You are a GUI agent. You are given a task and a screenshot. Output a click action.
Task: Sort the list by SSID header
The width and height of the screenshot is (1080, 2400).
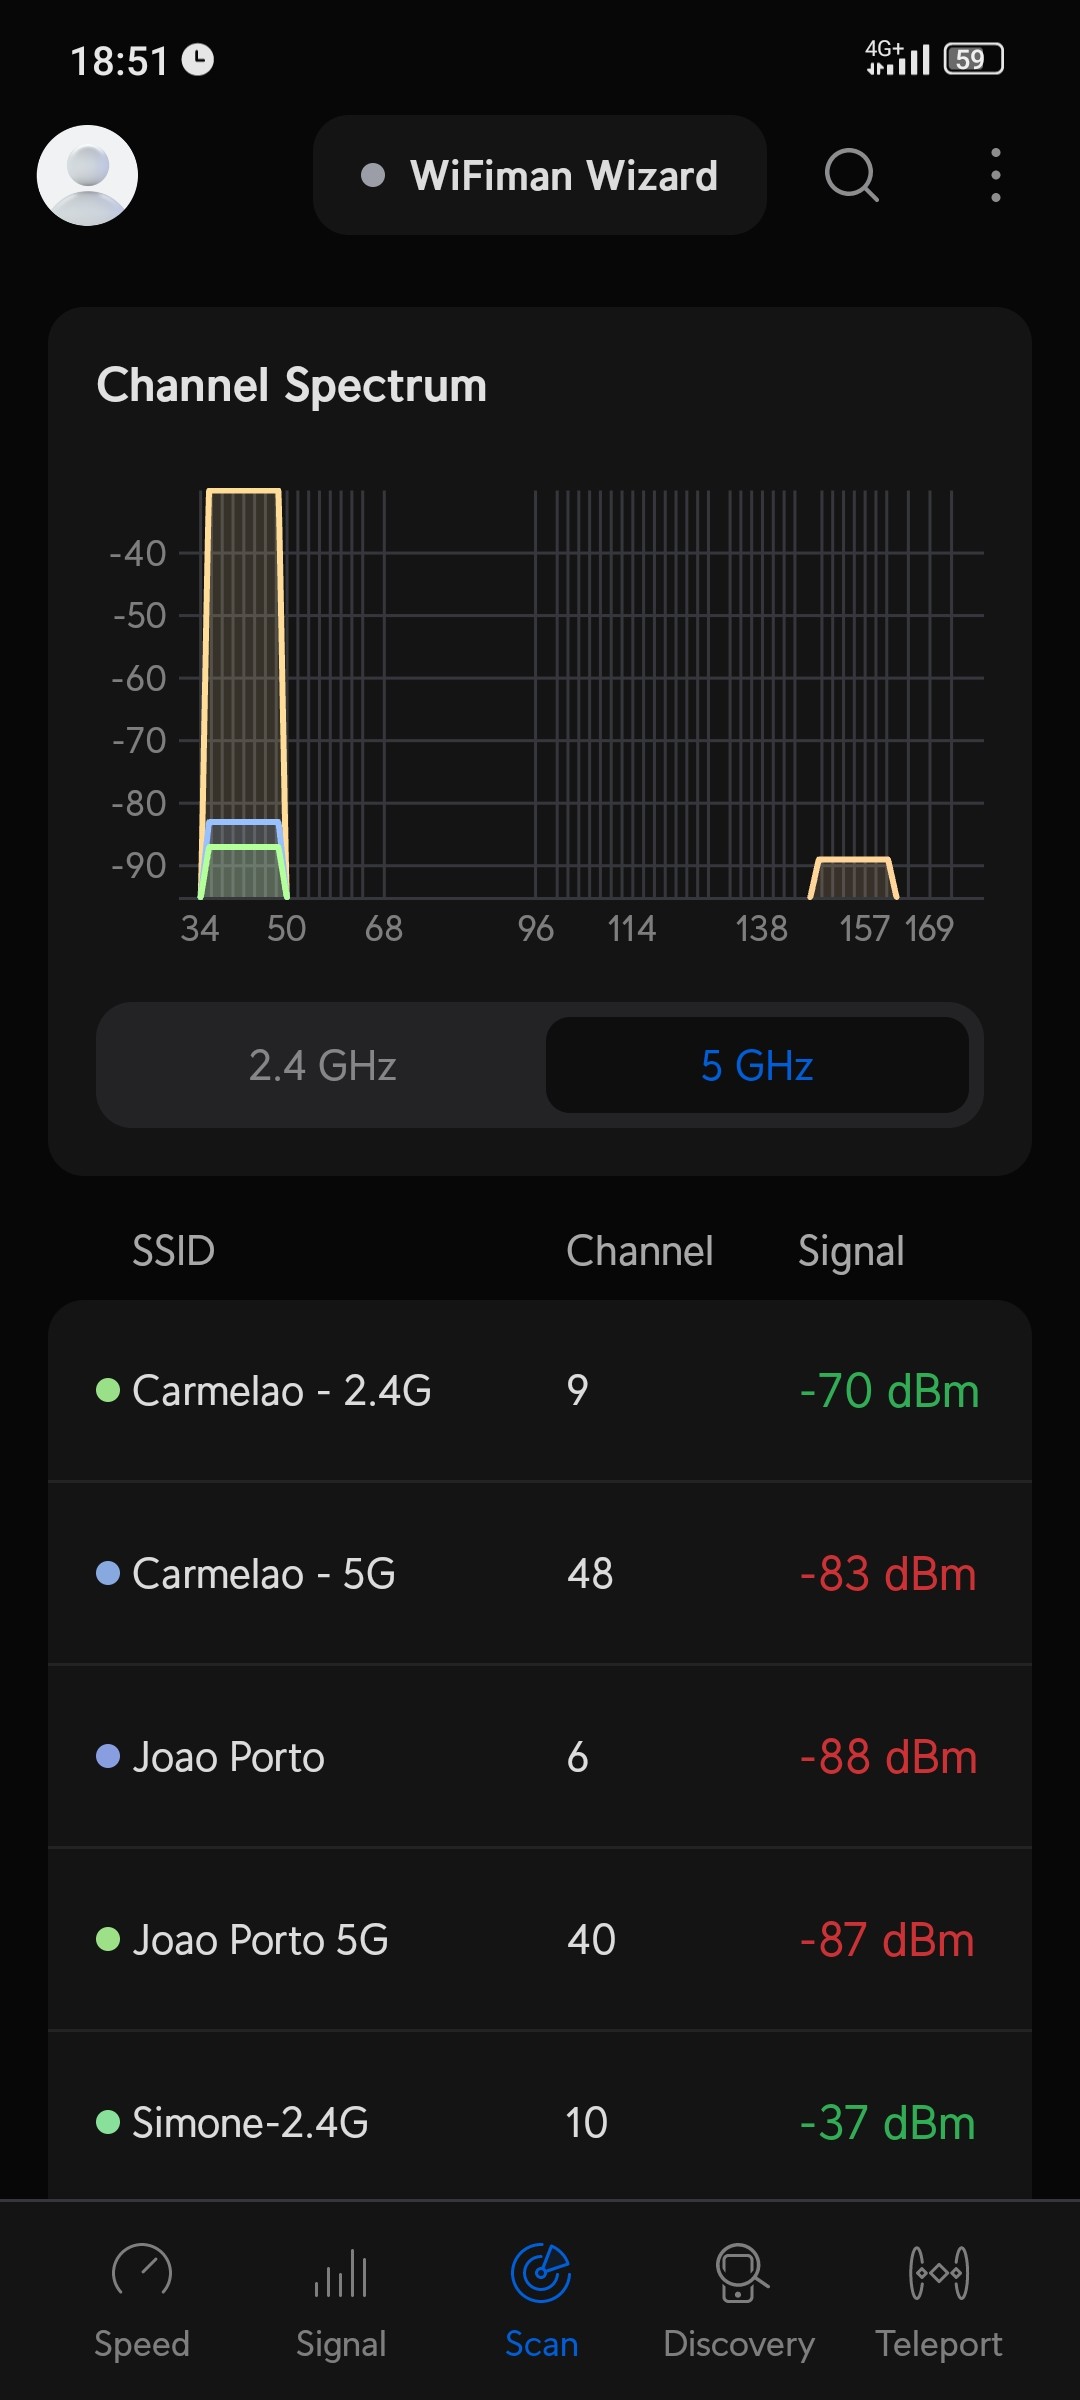pyautogui.click(x=173, y=1251)
